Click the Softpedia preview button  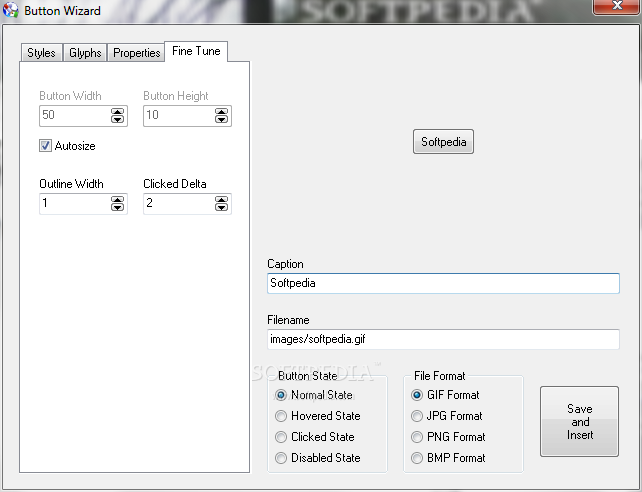443,142
